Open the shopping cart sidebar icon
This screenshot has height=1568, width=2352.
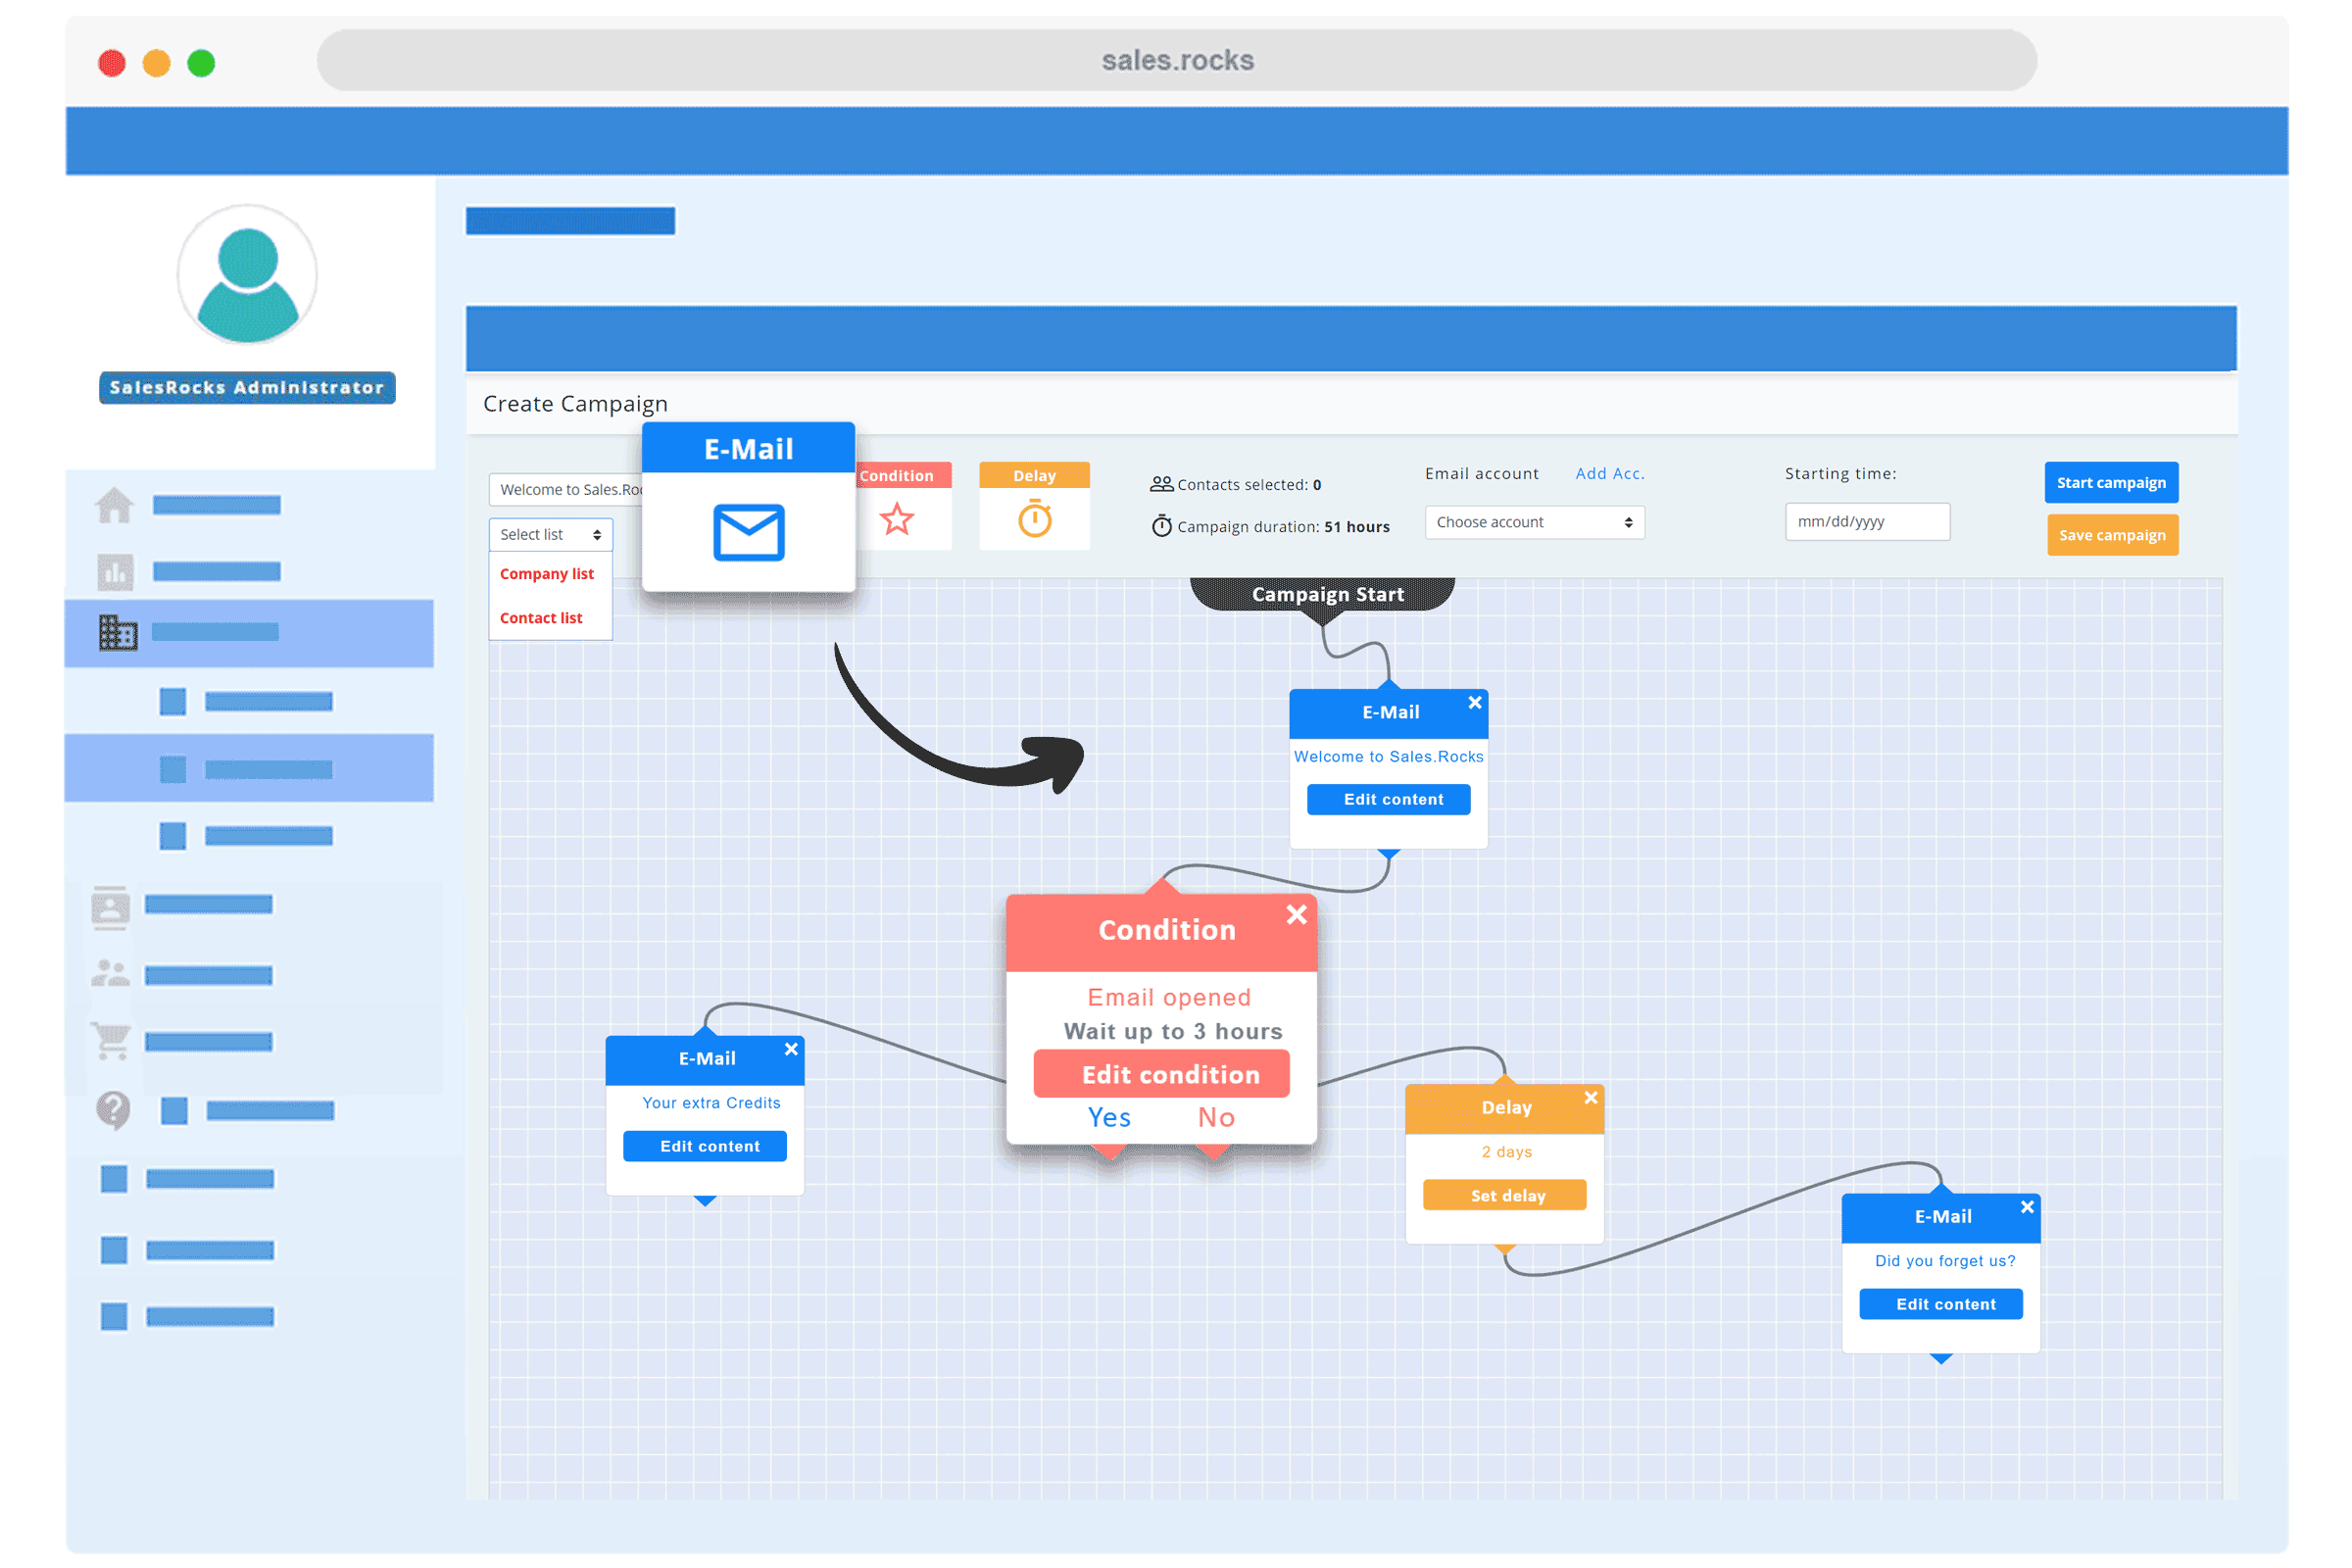[x=111, y=1042]
